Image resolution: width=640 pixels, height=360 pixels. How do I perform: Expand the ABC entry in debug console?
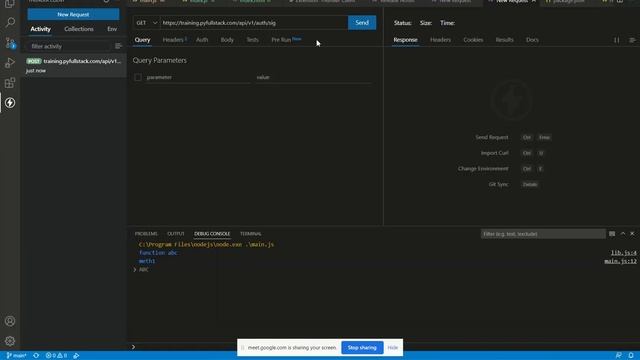click(135, 269)
